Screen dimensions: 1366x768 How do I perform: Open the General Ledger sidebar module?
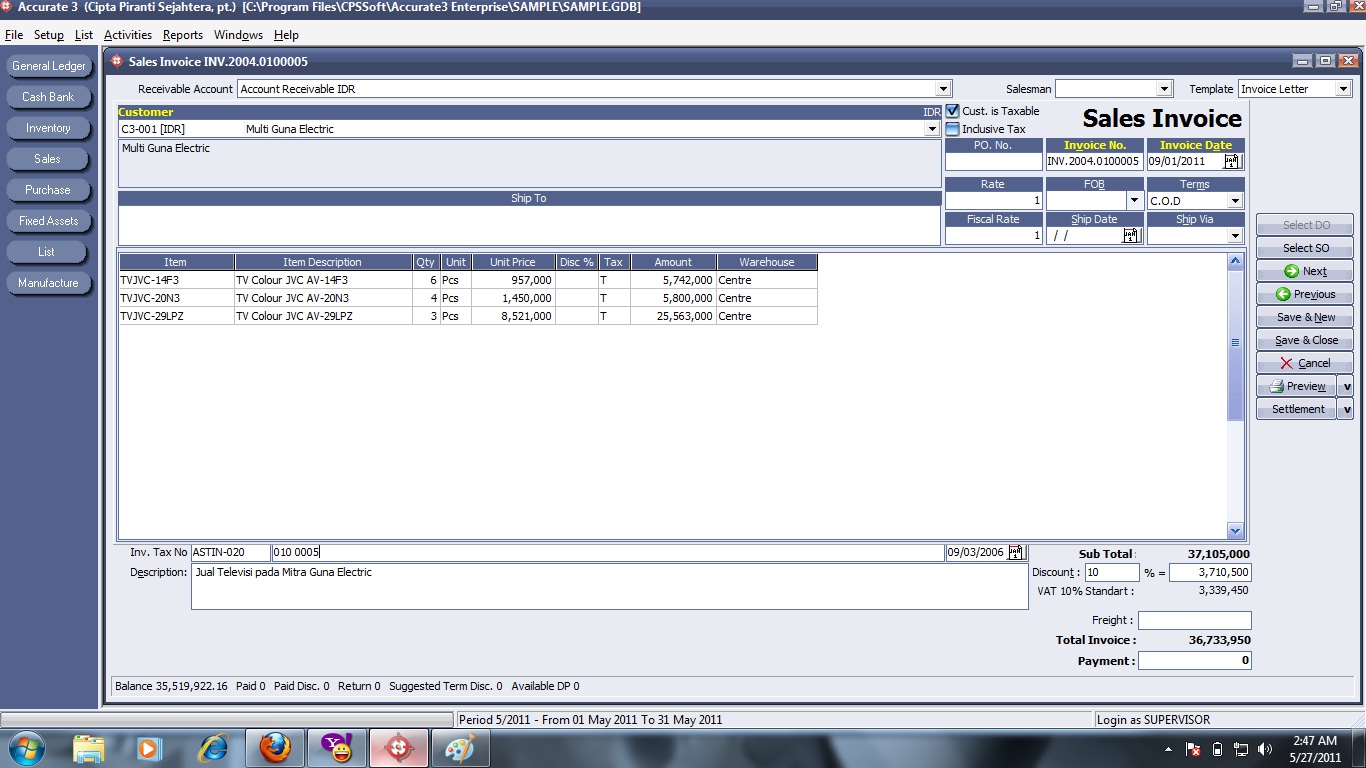(x=48, y=66)
